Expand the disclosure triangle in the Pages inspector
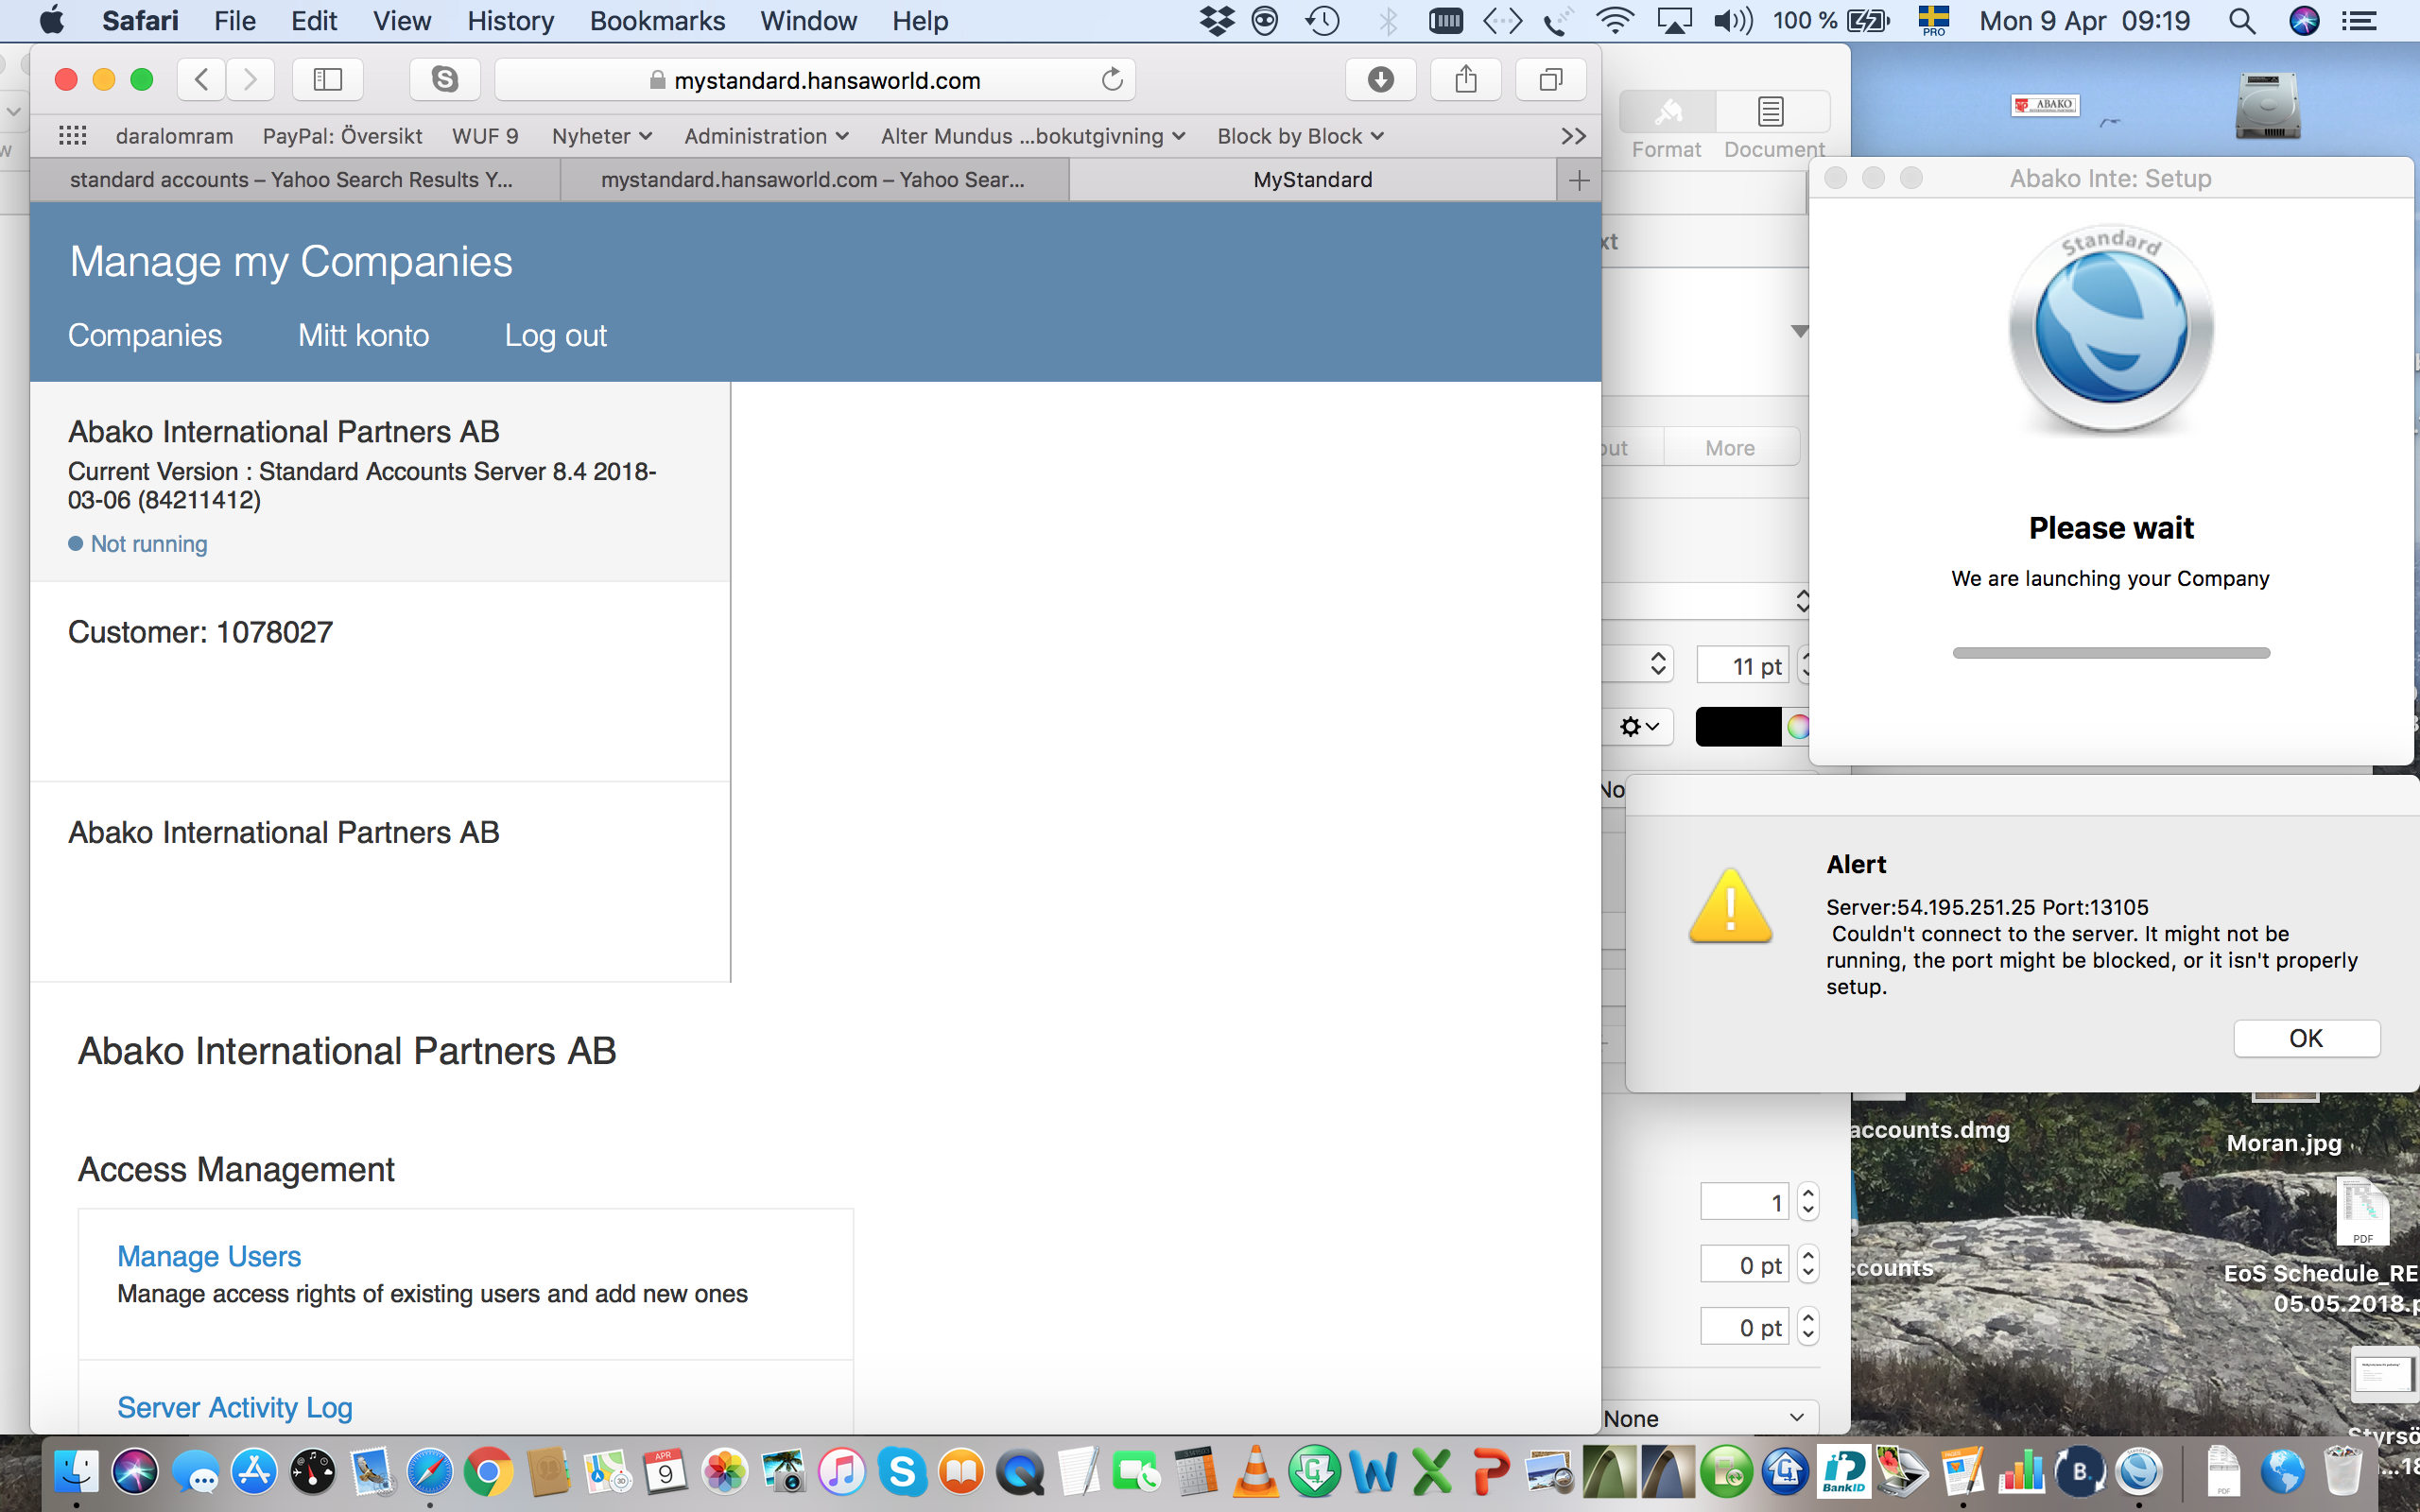The height and width of the screenshot is (1512, 2420). (x=1799, y=331)
